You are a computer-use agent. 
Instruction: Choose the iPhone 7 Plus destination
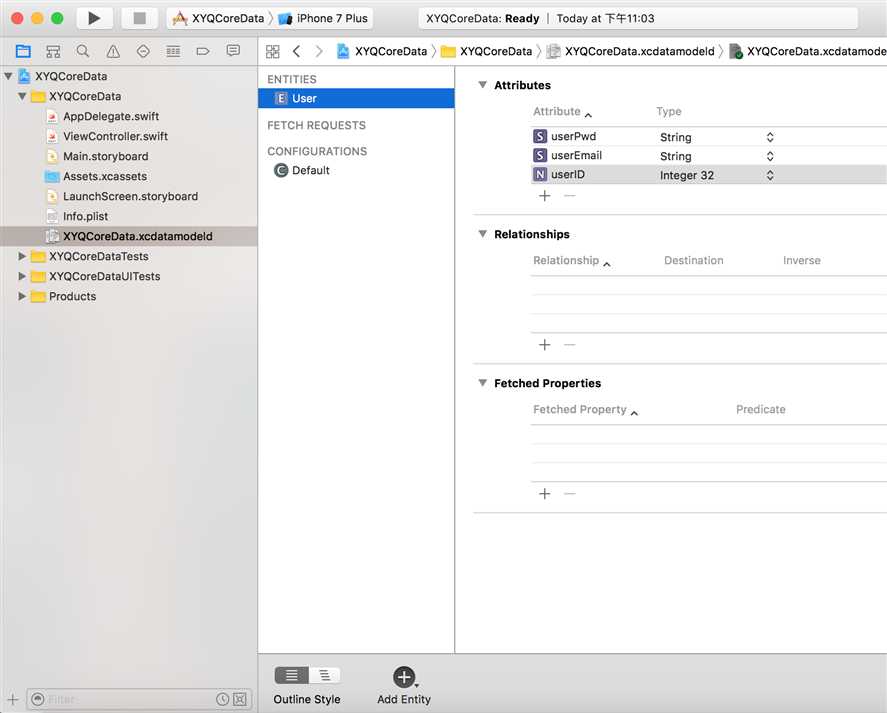click(324, 19)
